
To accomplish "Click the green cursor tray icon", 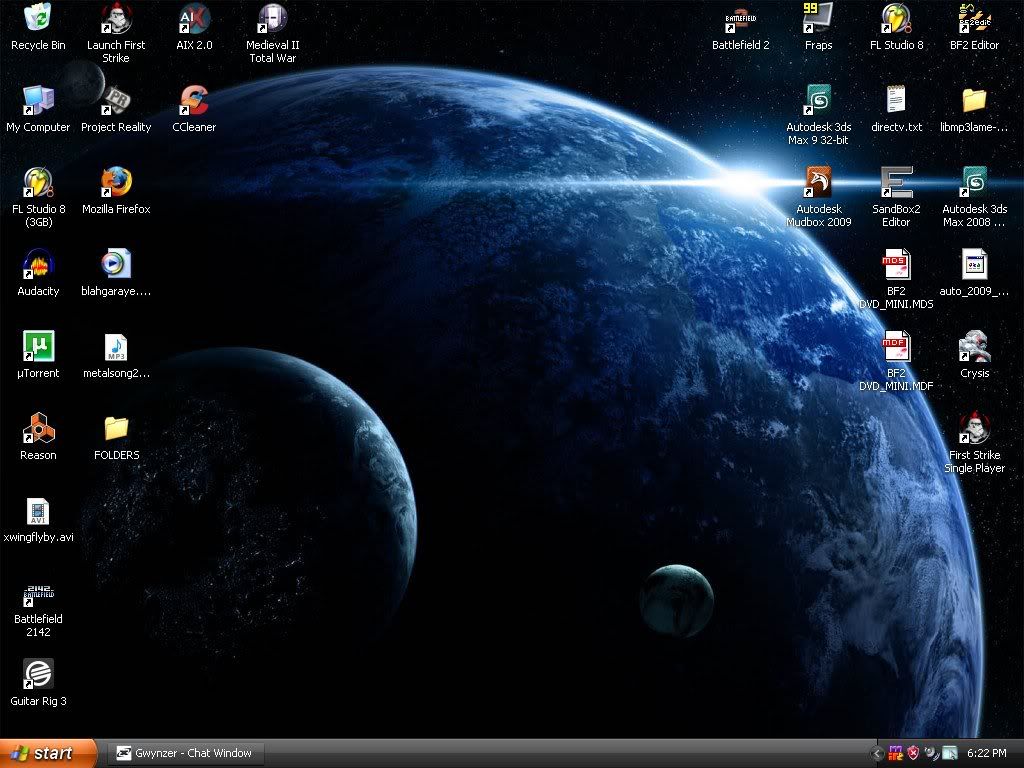I will pos(950,753).
